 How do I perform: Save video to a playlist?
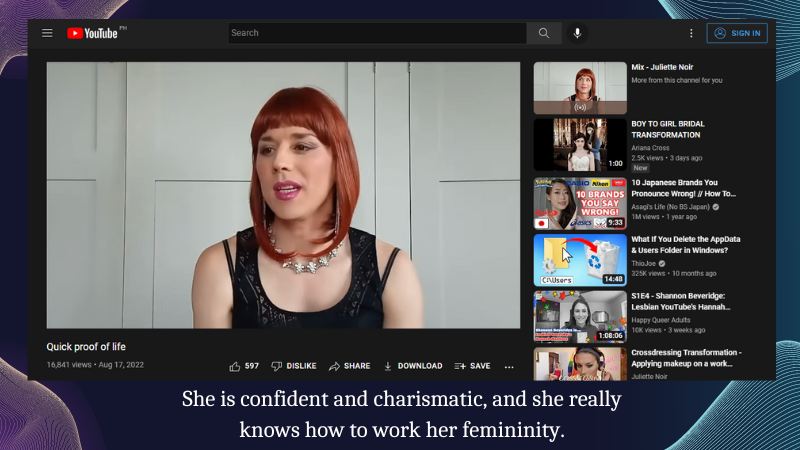click(x=472, y=366)
